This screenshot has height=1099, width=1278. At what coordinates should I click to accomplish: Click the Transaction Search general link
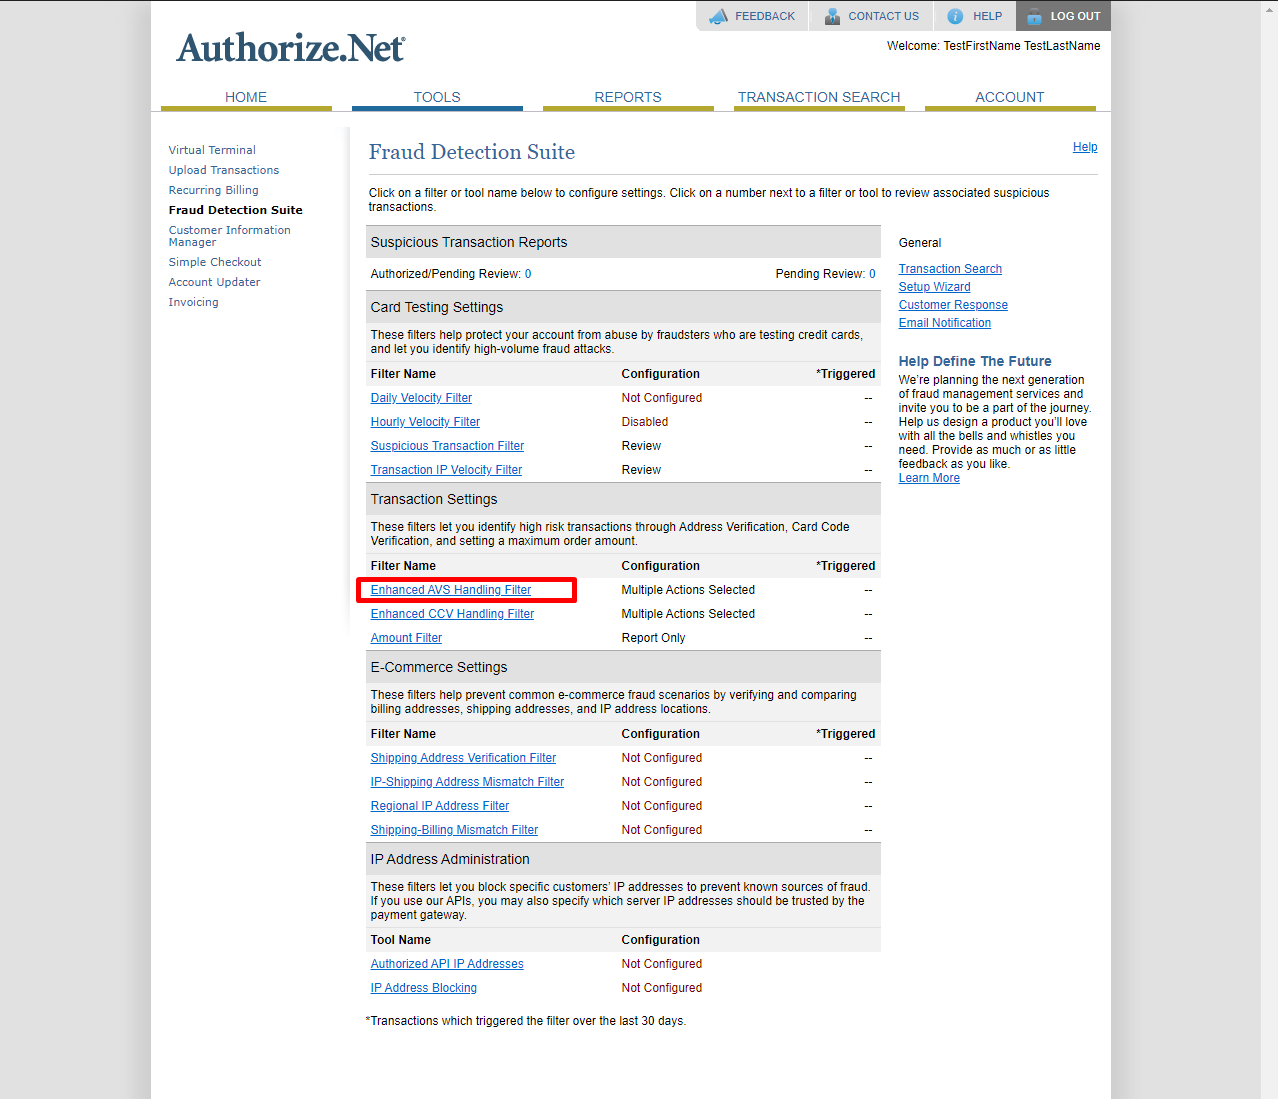point(950,269)
